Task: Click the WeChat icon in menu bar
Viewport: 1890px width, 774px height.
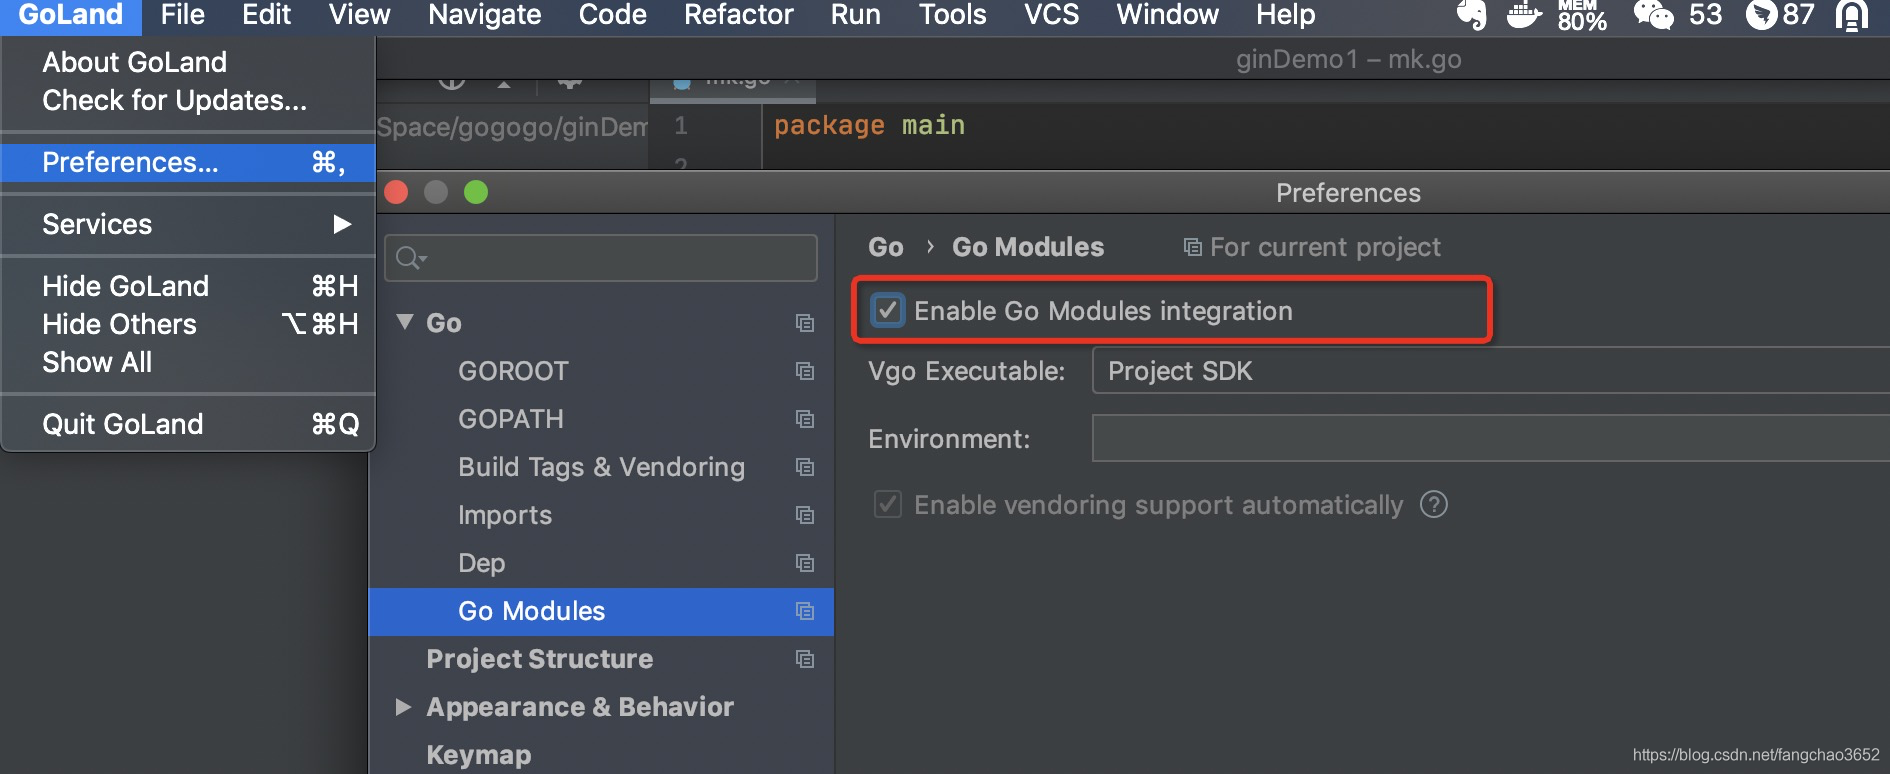Action: [x=1653, y=15]
